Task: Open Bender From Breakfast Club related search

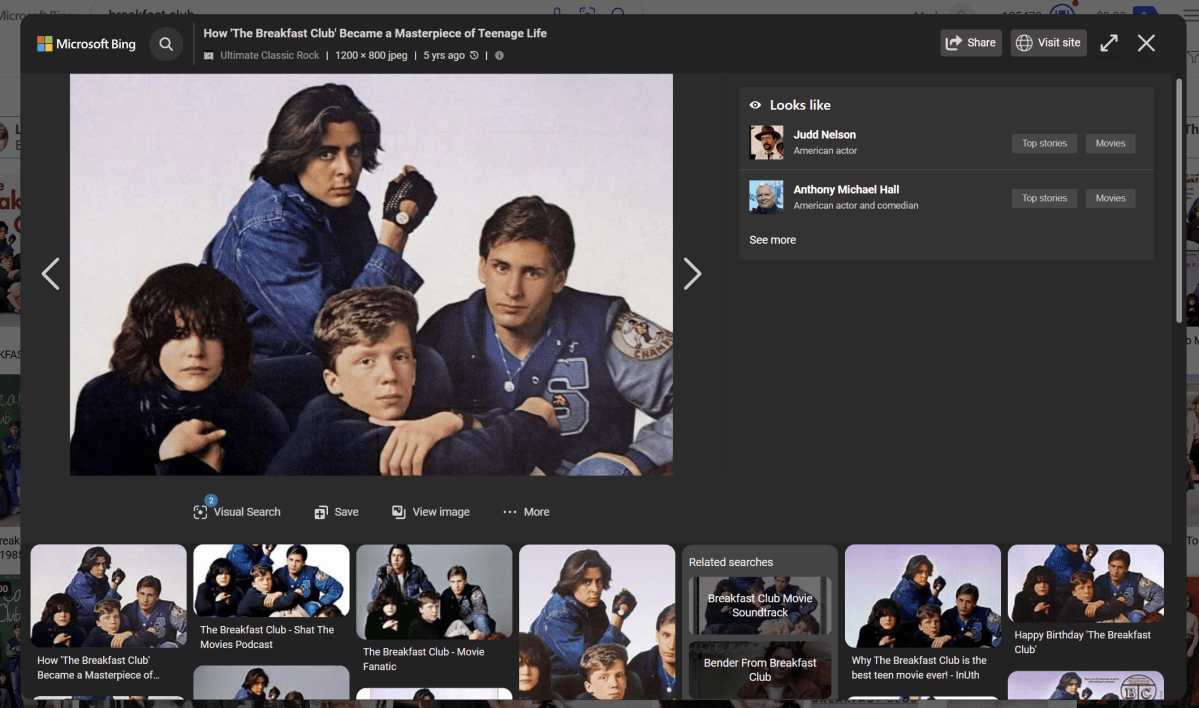Action: coord(760,669)
